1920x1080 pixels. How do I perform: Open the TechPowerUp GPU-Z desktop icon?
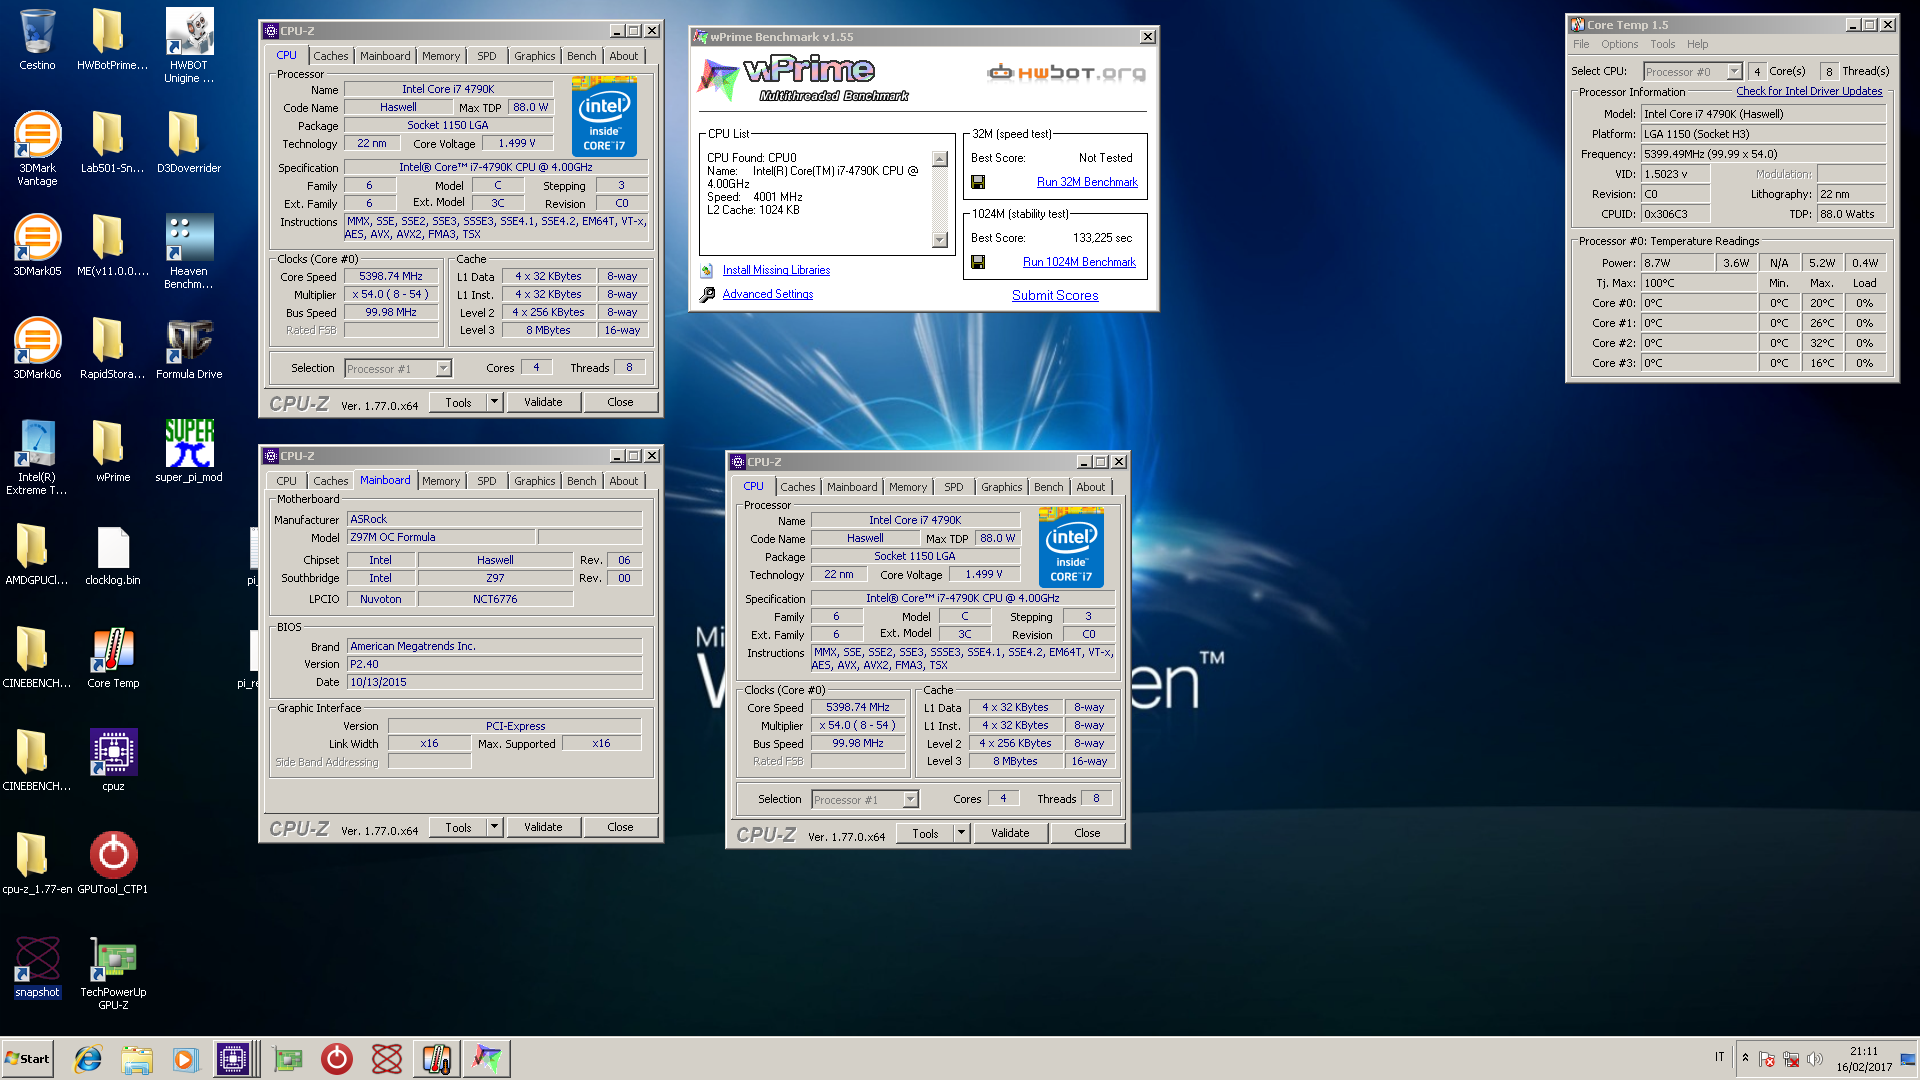(x=113, y=974)
